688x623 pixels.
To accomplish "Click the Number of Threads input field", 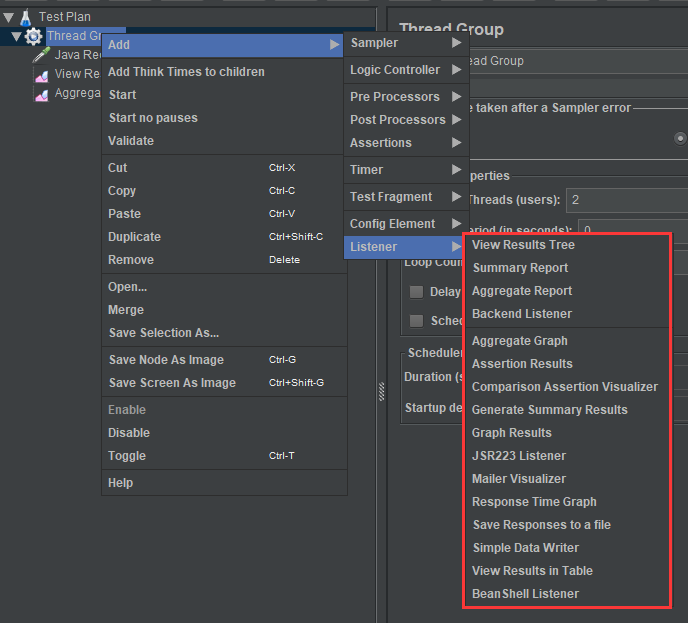I will pos(626,200).
